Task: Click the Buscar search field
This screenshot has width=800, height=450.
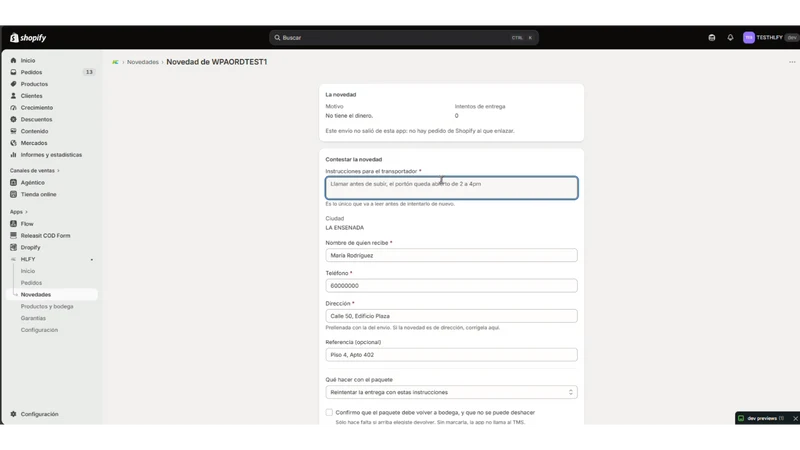Action: click(404, 38)
